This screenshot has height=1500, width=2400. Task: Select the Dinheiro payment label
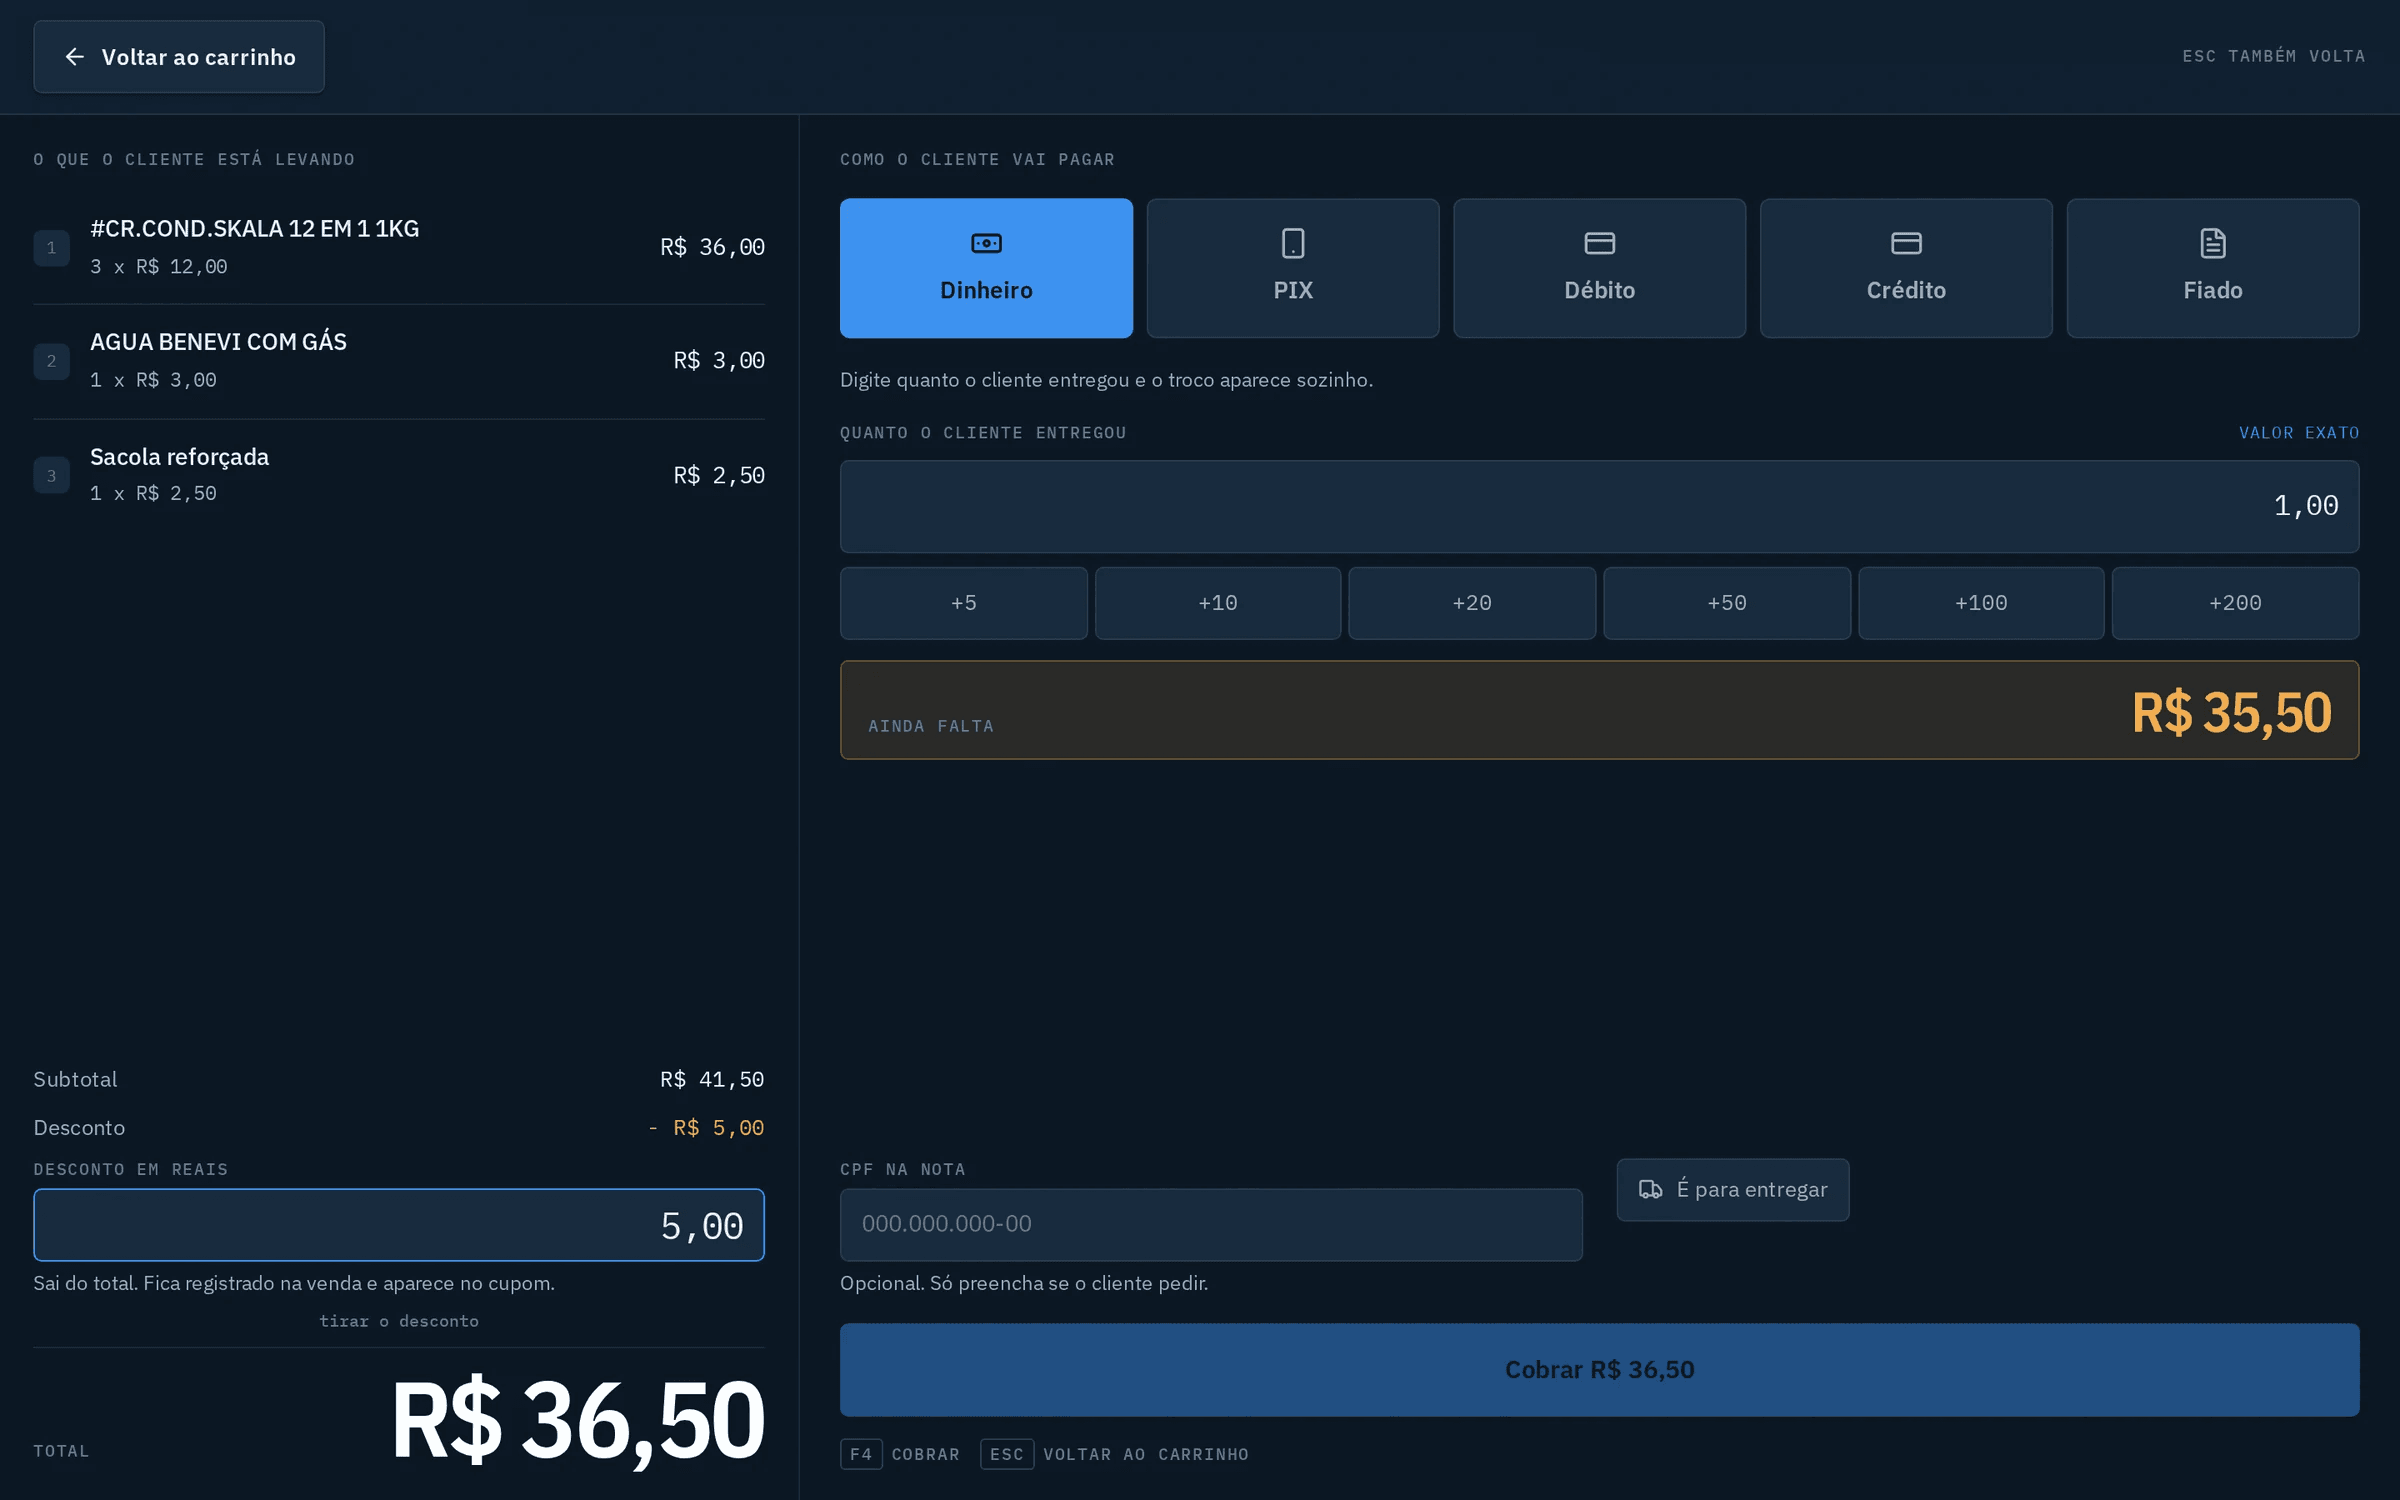click(x=986, y=290)
